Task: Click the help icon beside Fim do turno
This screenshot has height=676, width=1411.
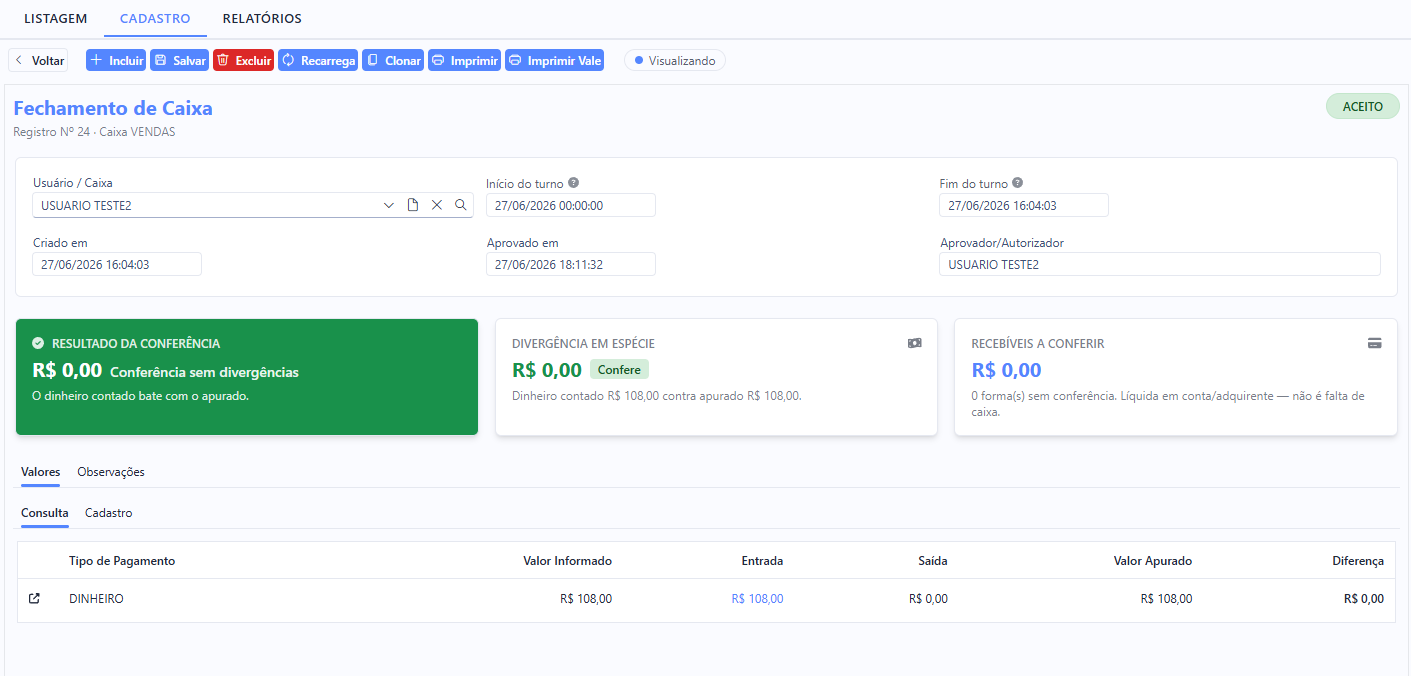Action: tap(1017, 183)
